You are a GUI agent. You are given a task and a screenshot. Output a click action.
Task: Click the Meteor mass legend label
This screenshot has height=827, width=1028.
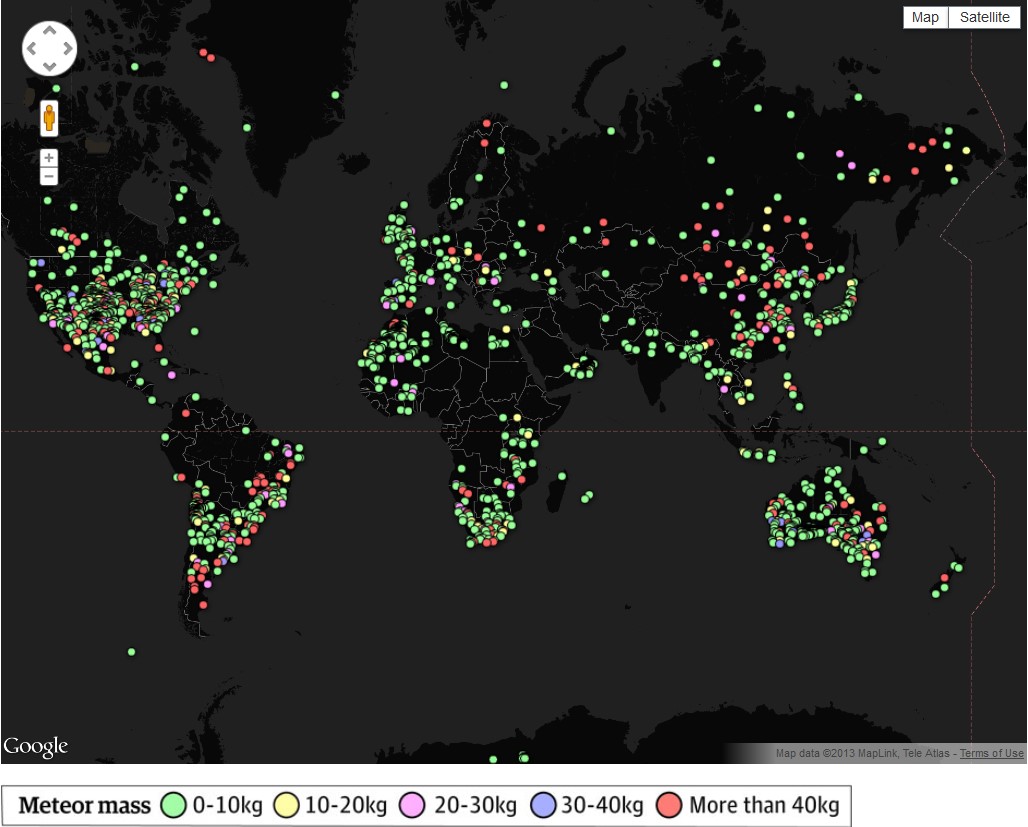click(x=85, y=805)
